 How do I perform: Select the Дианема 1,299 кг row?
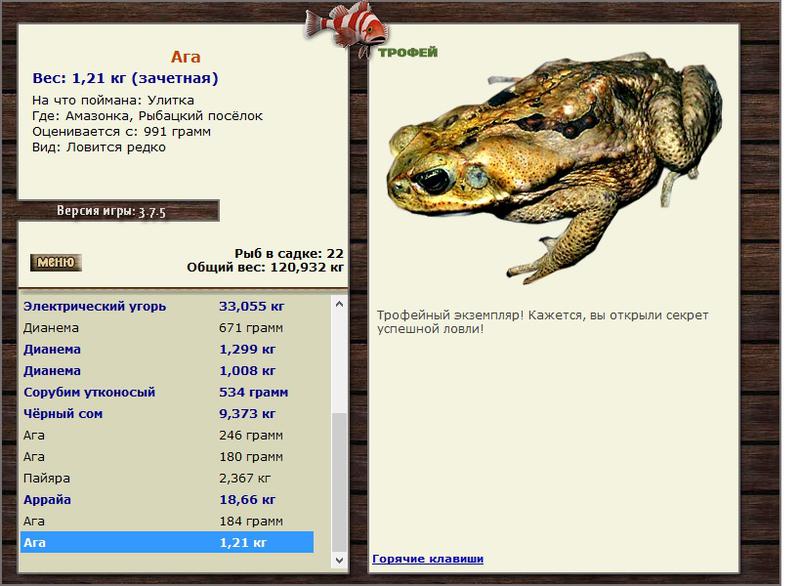tap(167, 349)
